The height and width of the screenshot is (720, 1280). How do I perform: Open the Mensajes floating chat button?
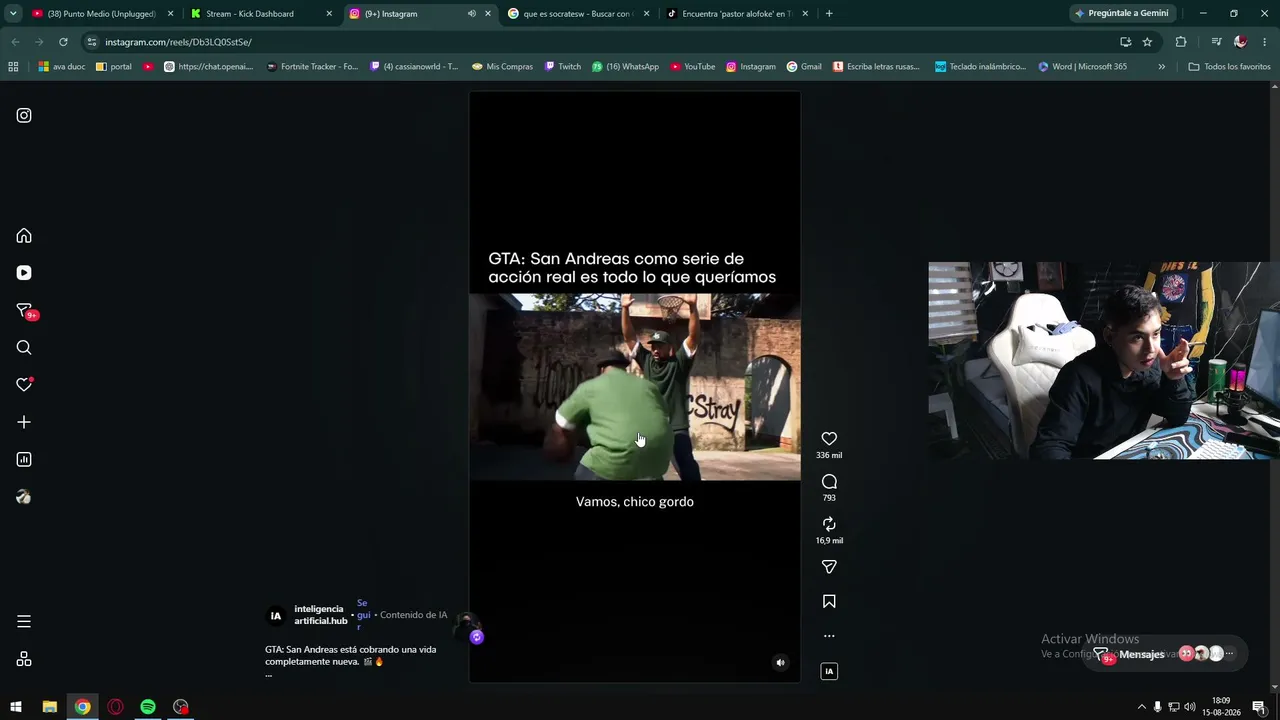(1141, 654)
